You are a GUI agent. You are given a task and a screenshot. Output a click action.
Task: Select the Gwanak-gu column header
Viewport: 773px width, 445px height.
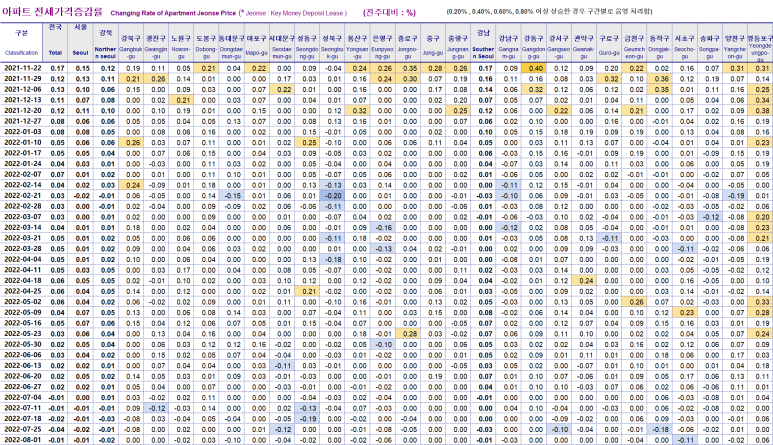pyautogui.click(x=584, y=42)
